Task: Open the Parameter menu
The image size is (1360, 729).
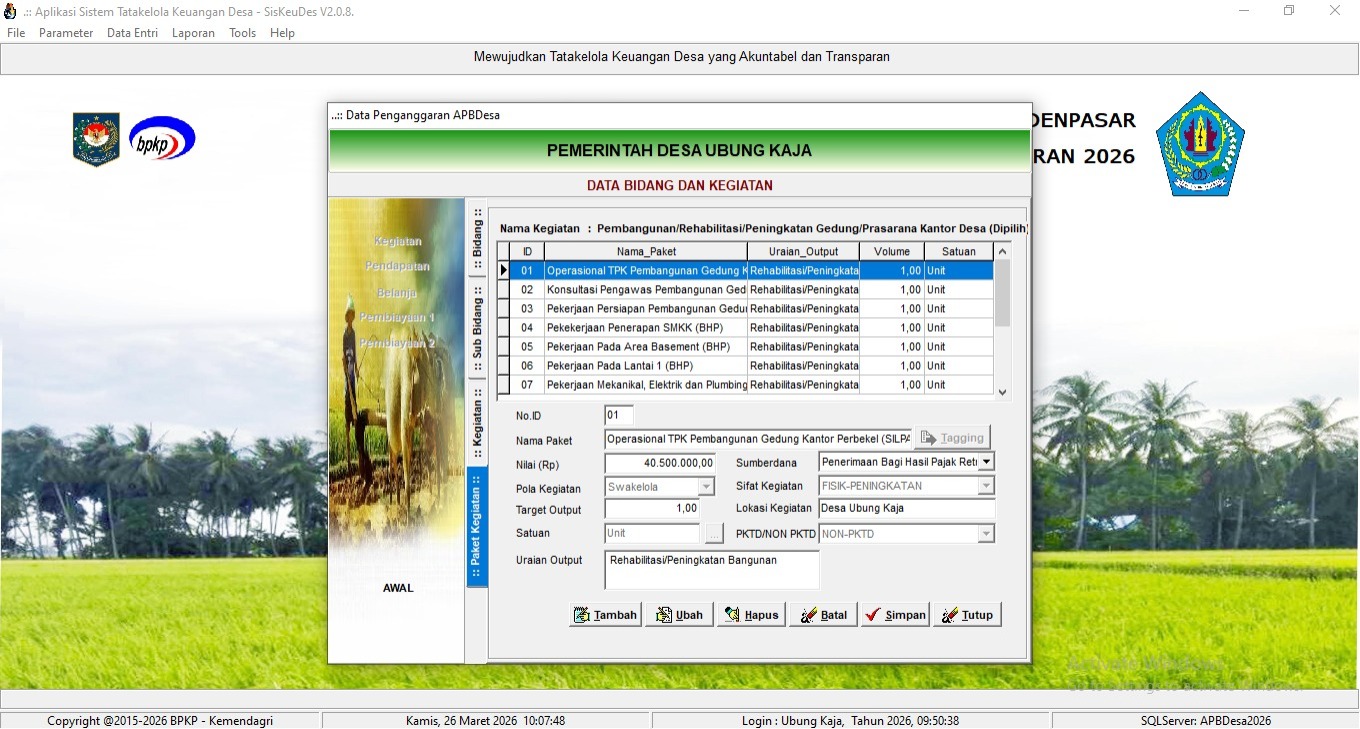Action: [66, 33]
